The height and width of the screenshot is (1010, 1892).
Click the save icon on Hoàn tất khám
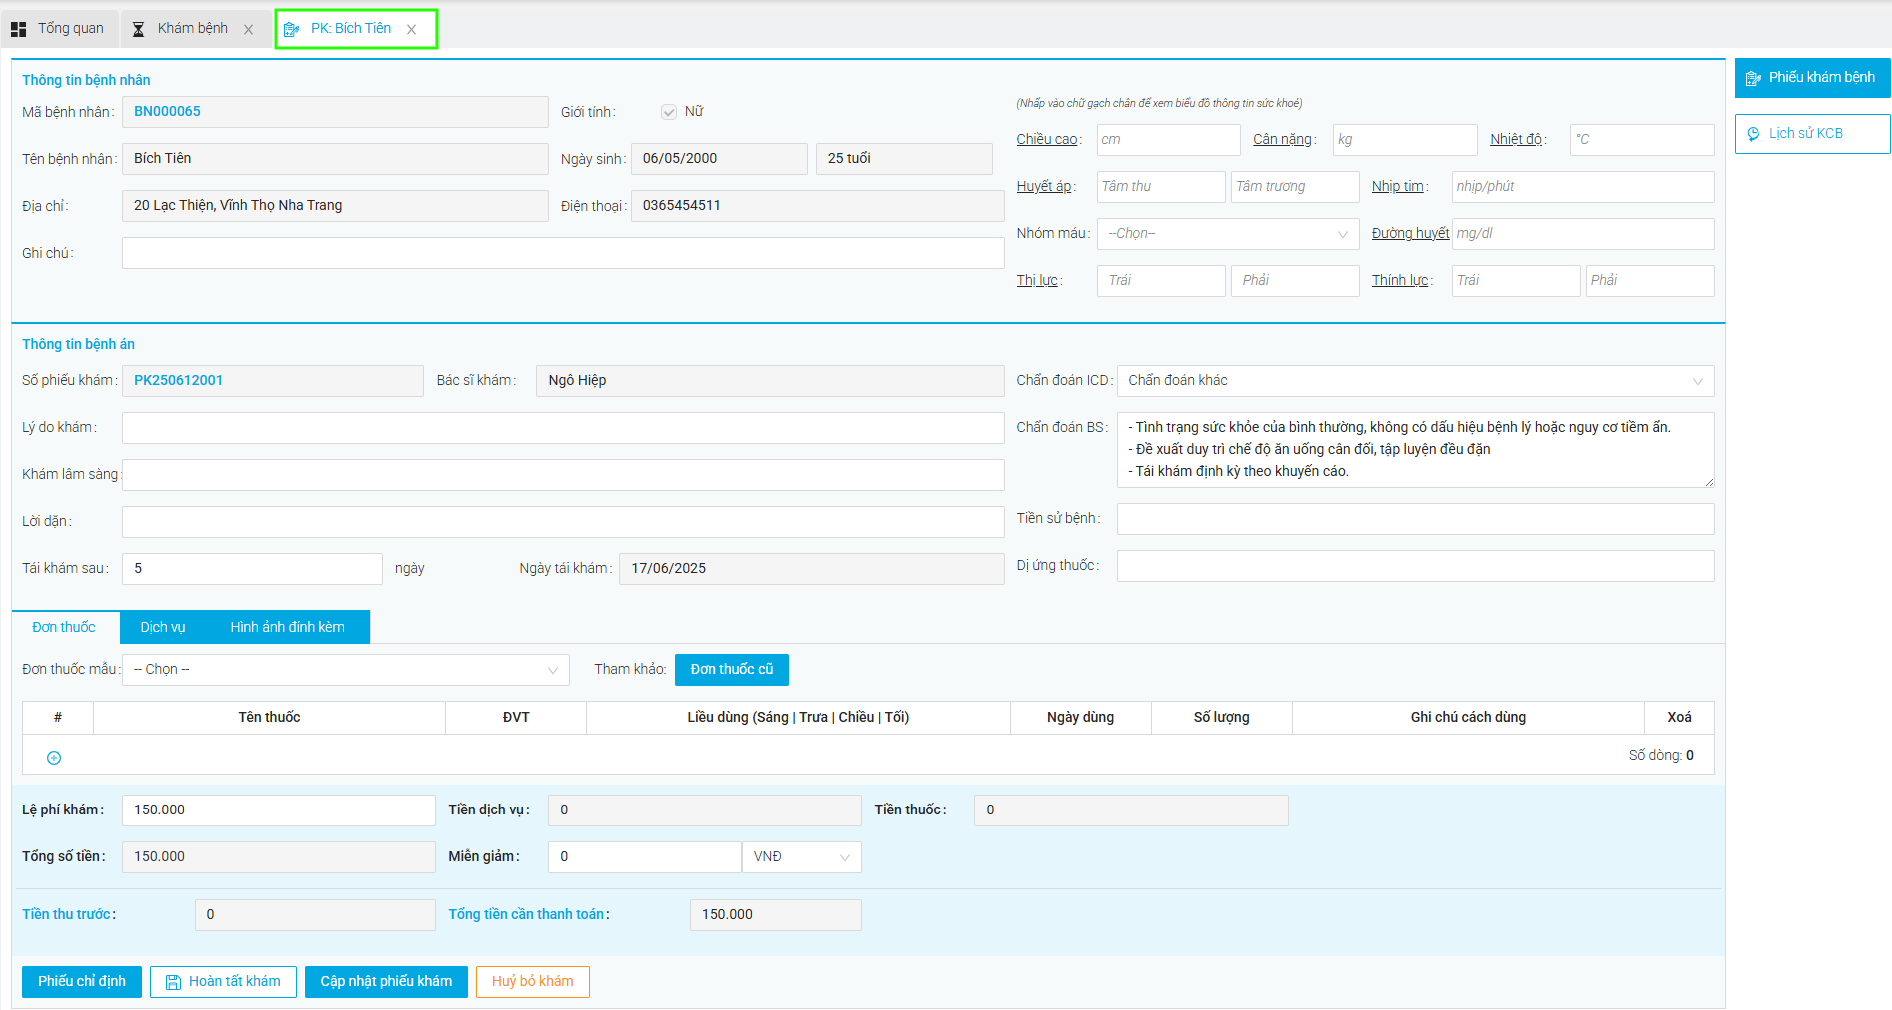[x=173, y=982]
